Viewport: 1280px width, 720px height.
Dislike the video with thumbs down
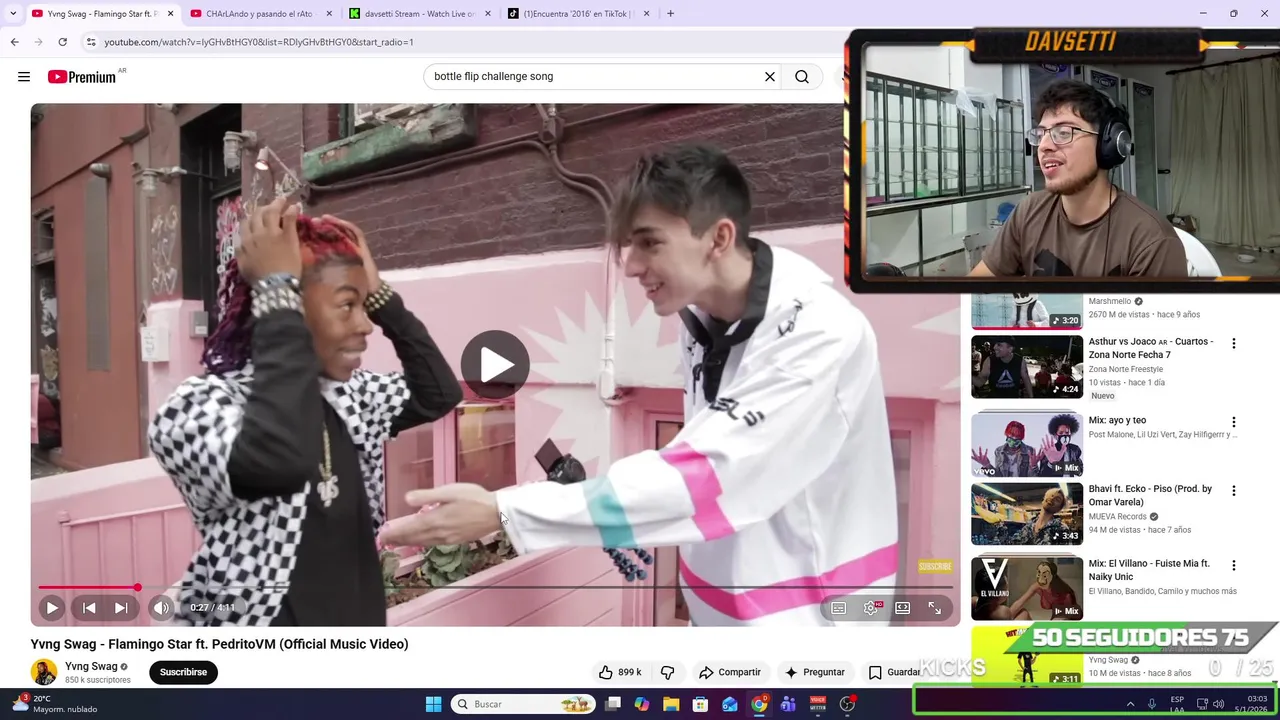[667, 672]
